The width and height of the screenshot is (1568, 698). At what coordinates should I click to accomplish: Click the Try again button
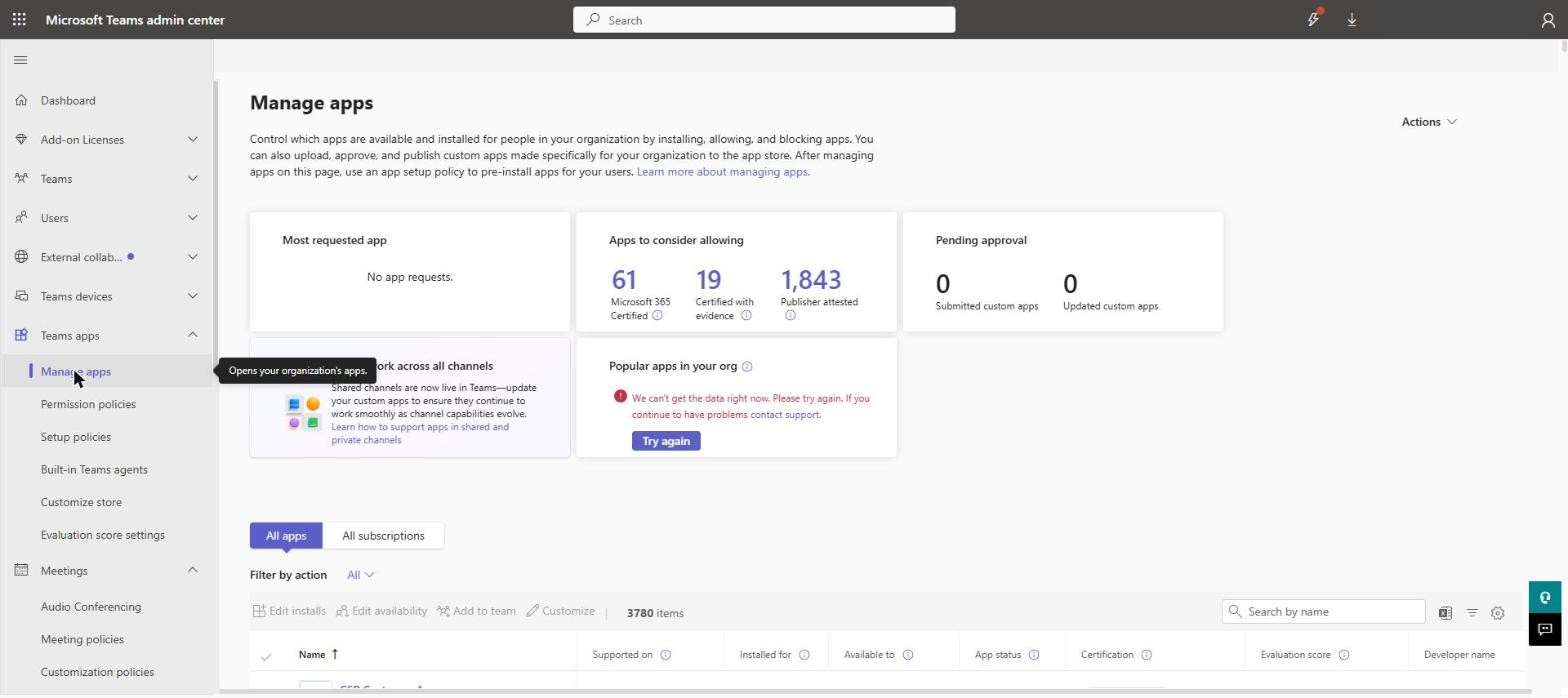[666, 441]
